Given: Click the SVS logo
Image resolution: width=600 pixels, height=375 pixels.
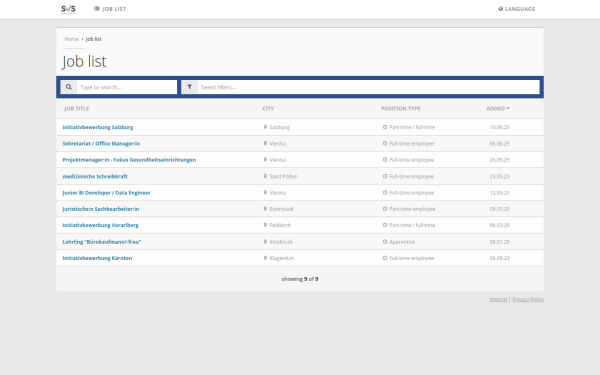Looking at the screenshot, I should [68, 9].
